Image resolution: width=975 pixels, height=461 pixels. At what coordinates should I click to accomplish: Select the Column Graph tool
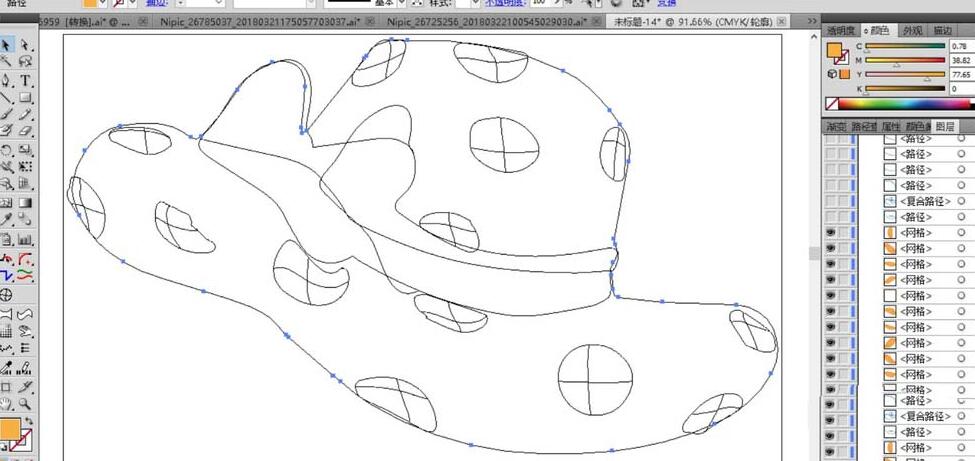point(25,240)
